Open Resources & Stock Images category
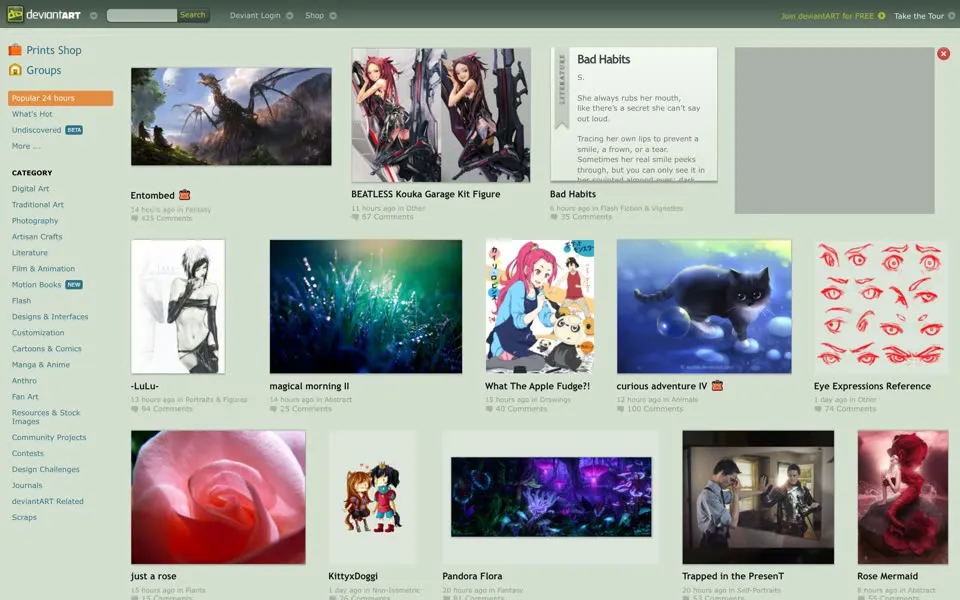 [46, 417]
